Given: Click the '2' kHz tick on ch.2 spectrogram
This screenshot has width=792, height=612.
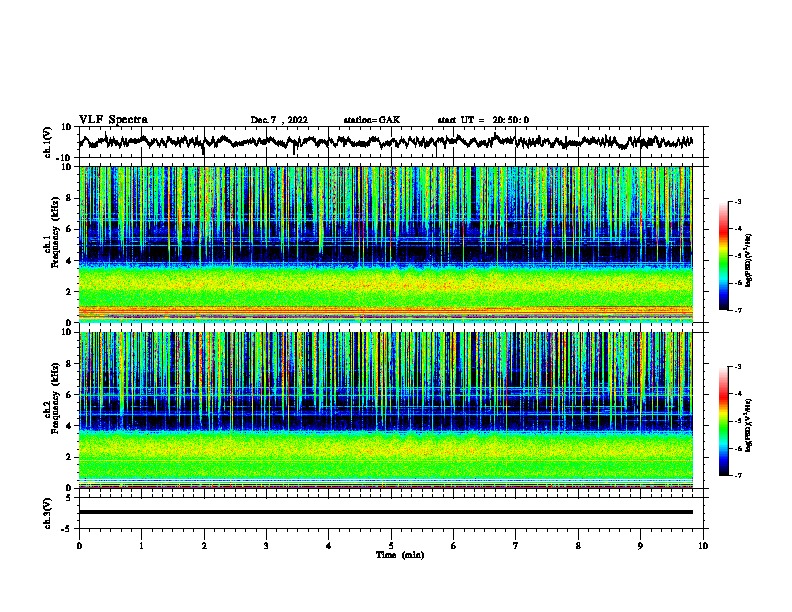Looking at the screenshot, I should (69, 457).
